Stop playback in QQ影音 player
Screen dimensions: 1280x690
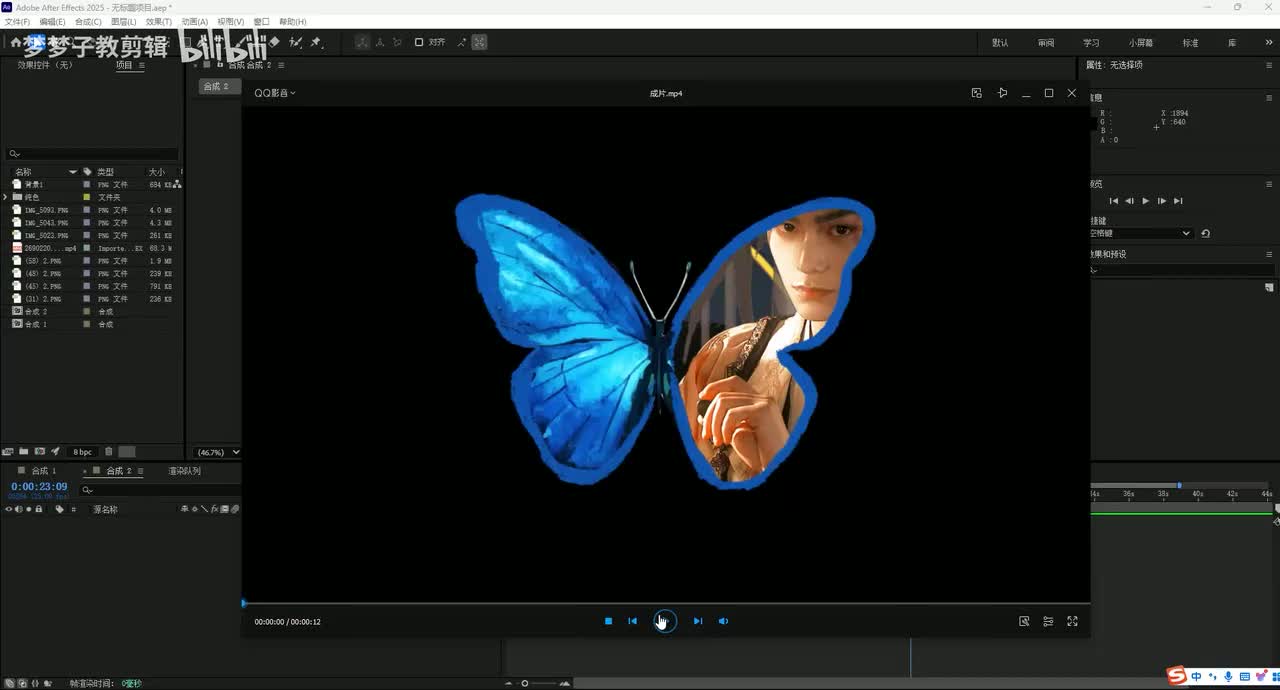point(608,621)
